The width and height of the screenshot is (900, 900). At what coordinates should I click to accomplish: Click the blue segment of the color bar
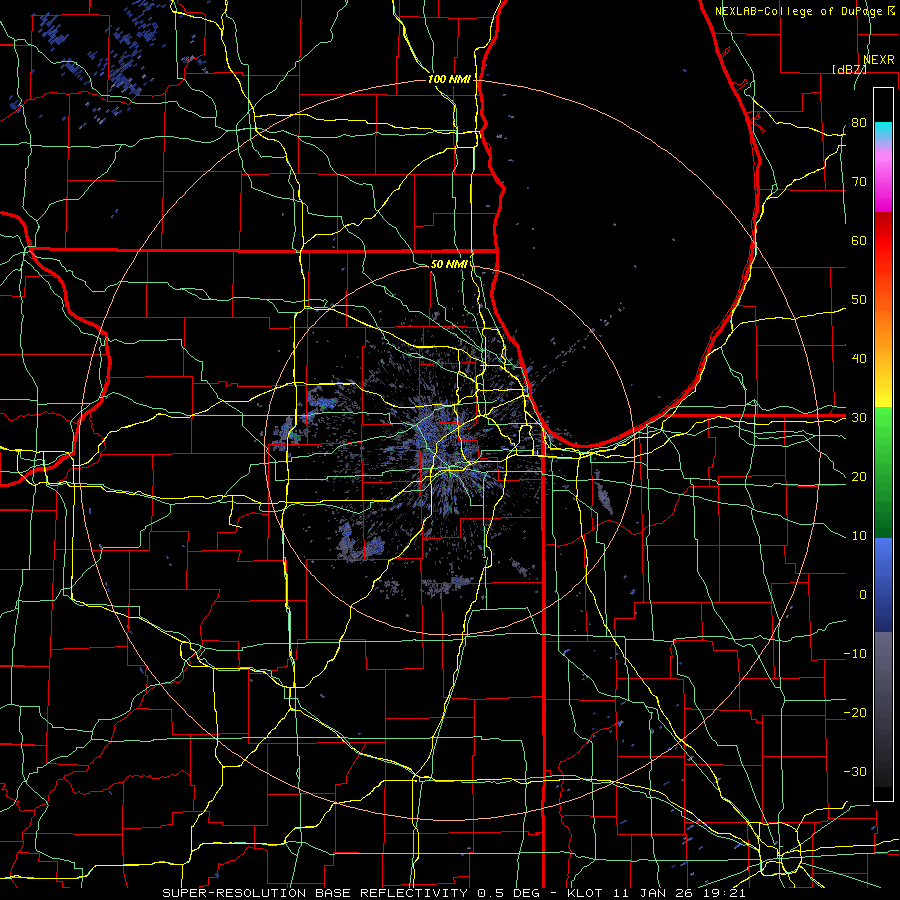click(883, 584)
